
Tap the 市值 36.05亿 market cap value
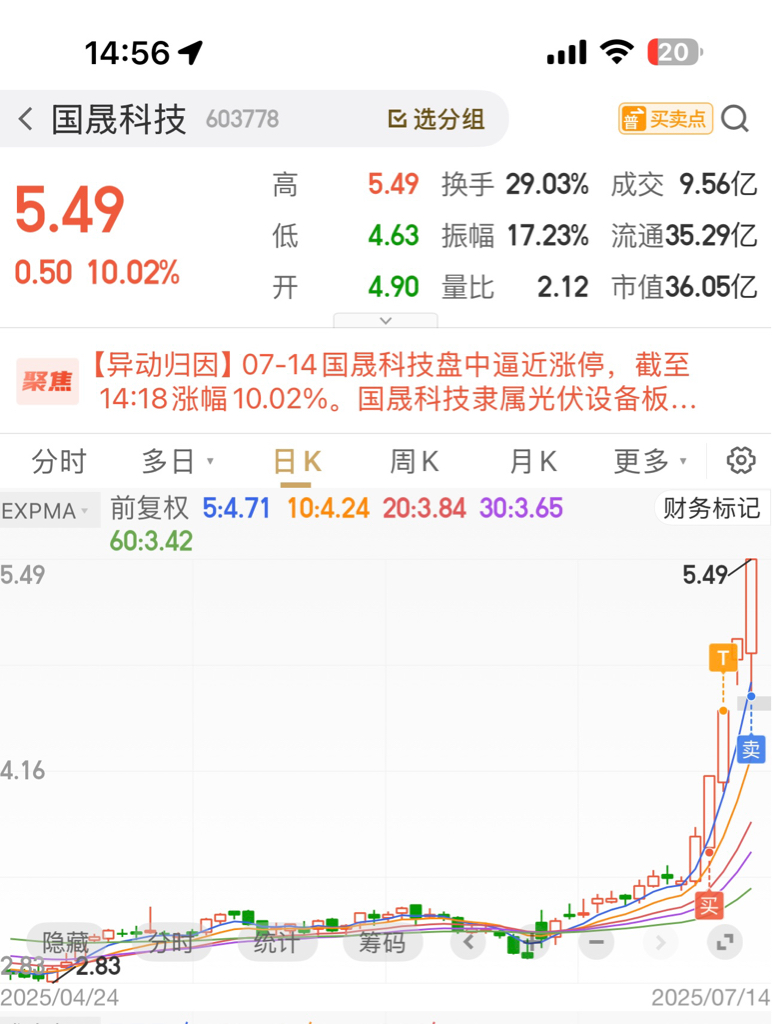point(684,287)
